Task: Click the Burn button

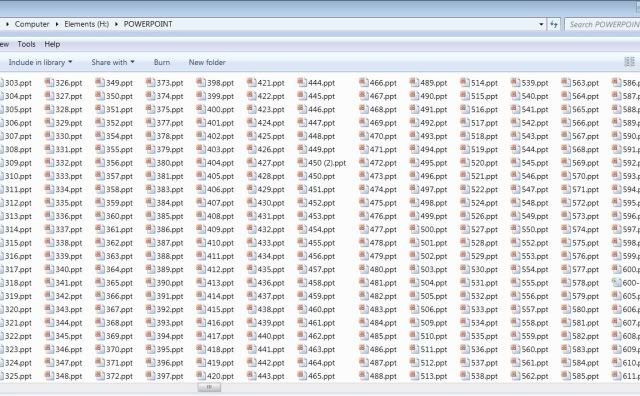Action: point(162,62)
